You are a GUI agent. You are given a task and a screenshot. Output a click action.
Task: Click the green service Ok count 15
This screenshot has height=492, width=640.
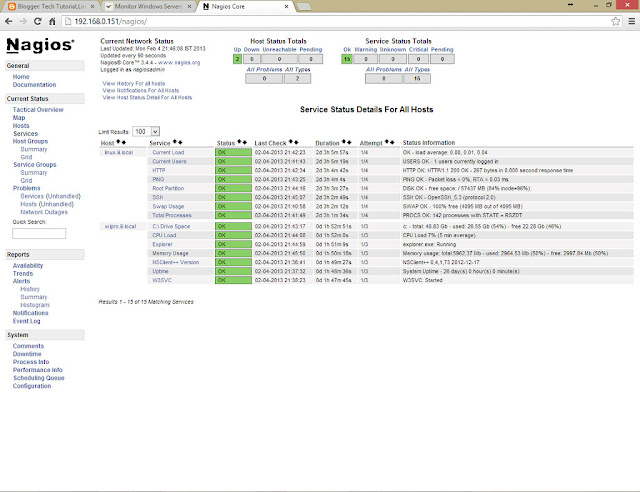pos(347,59)
